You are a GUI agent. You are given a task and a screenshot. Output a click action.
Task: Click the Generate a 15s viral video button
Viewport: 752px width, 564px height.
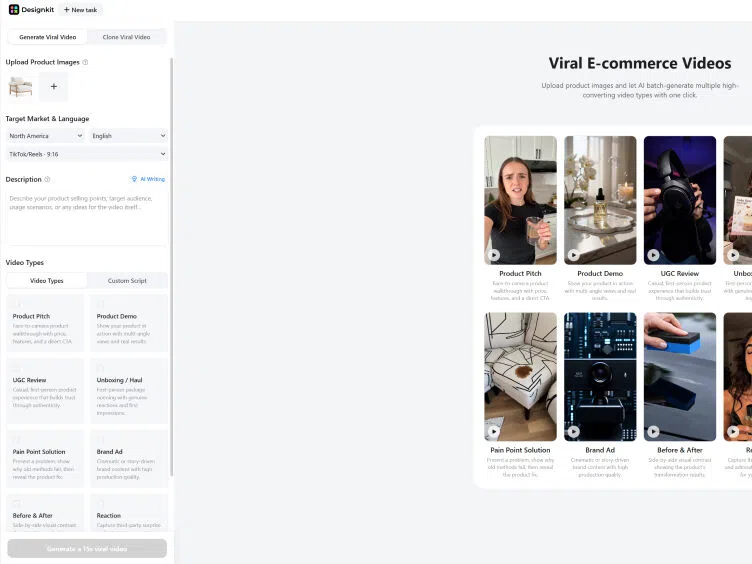click(x=87, y=548)
